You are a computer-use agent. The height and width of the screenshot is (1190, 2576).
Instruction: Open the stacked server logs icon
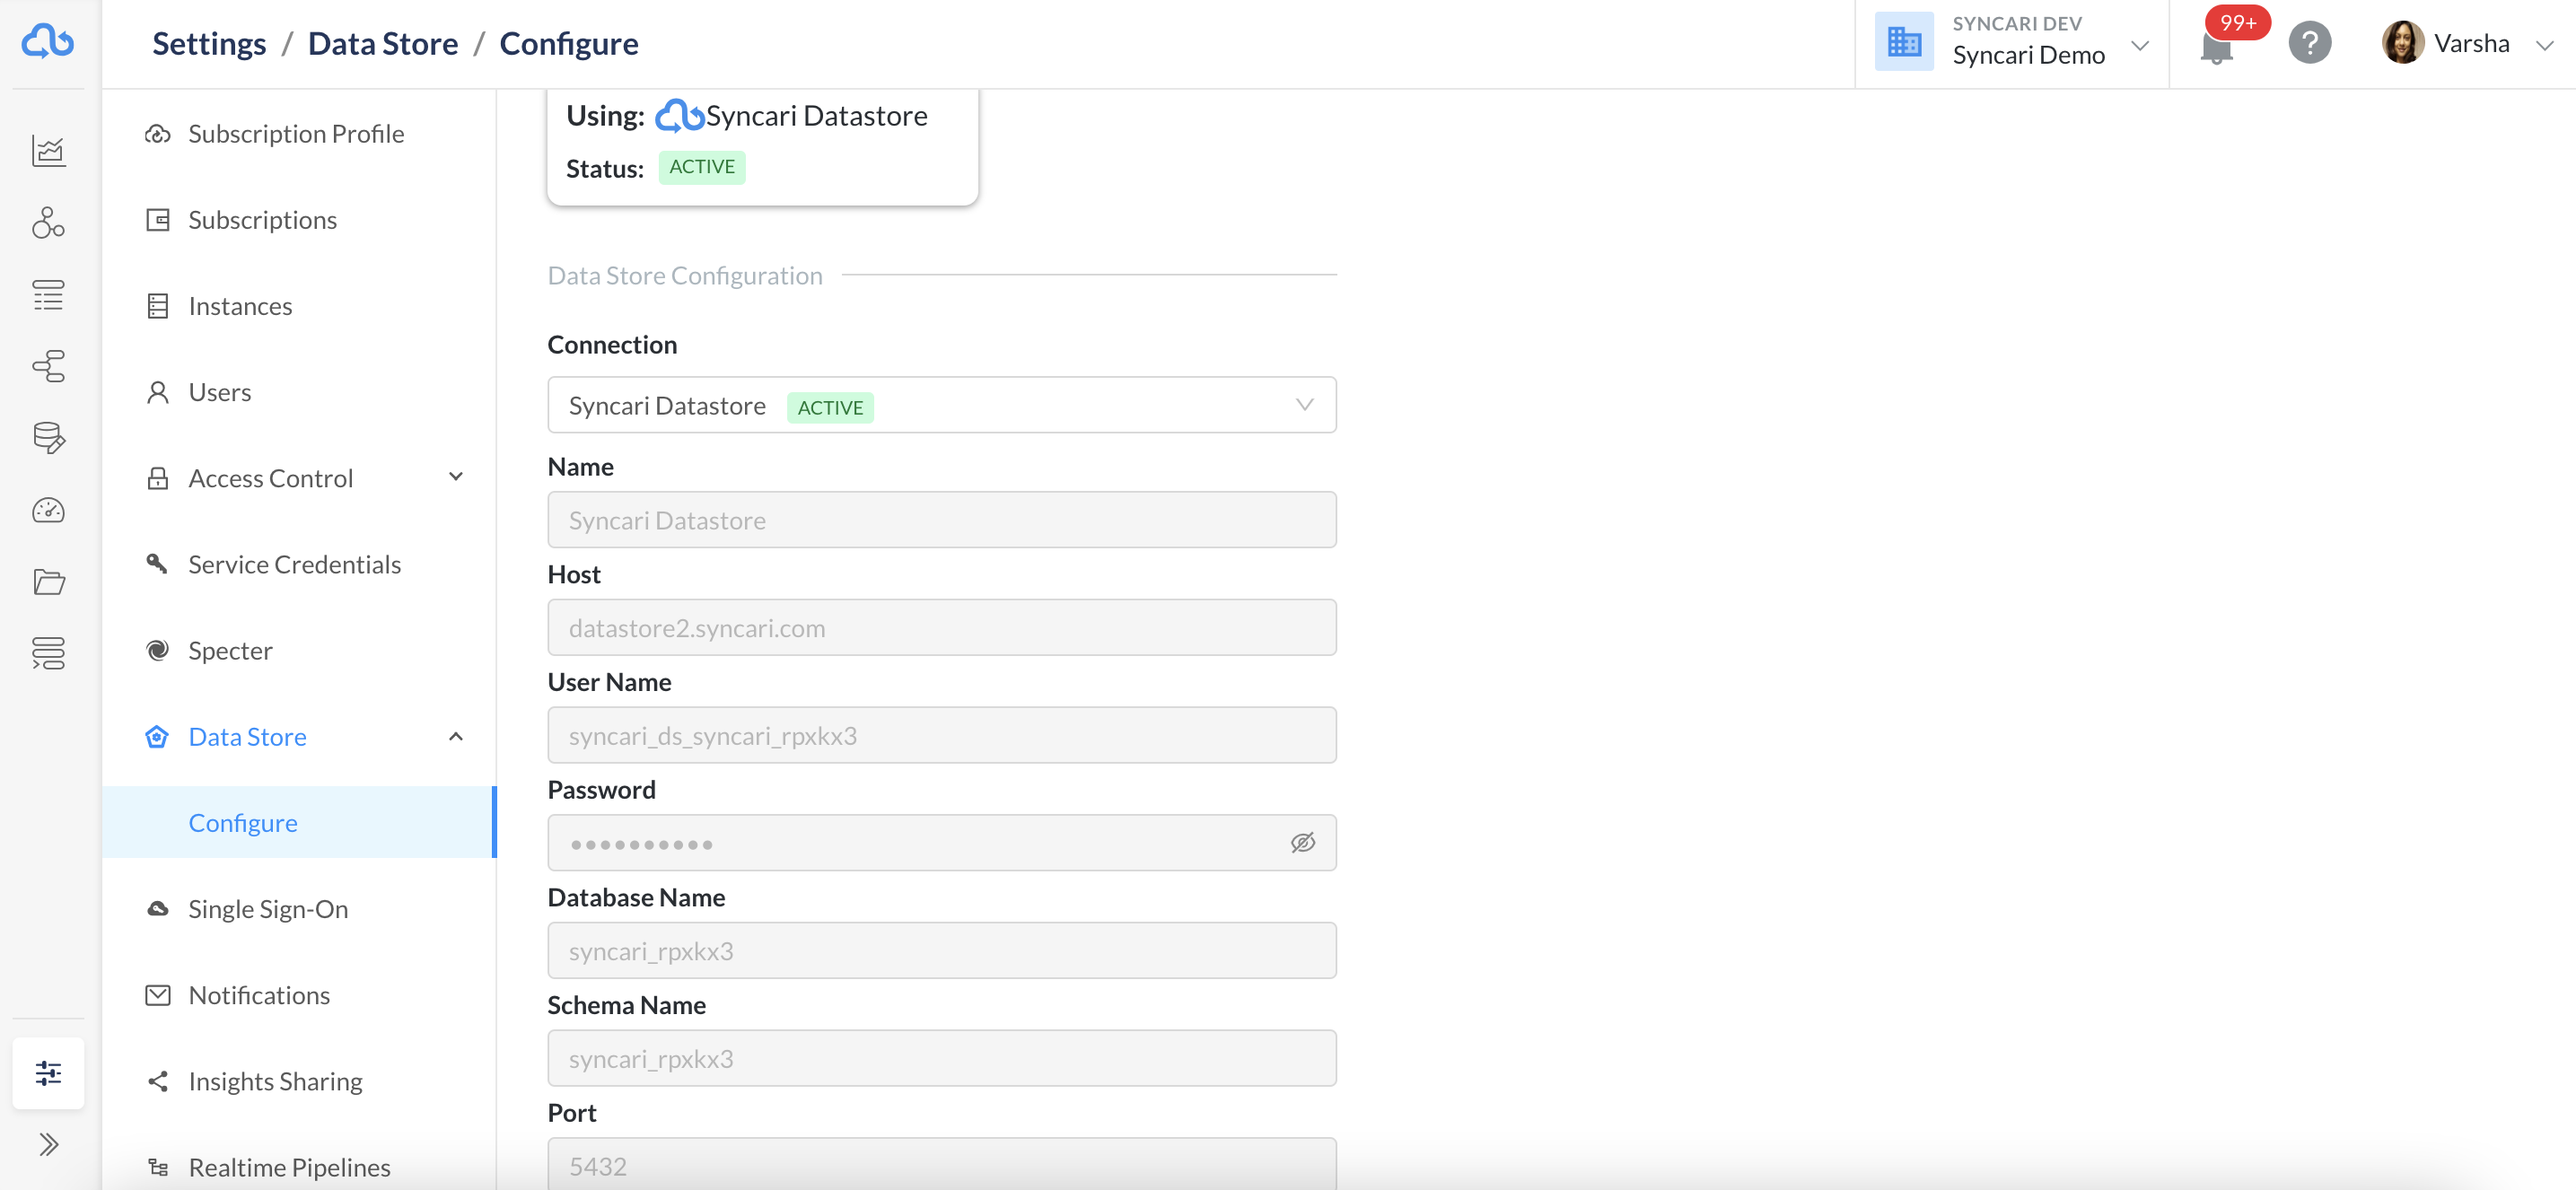[x=48, y=653]
